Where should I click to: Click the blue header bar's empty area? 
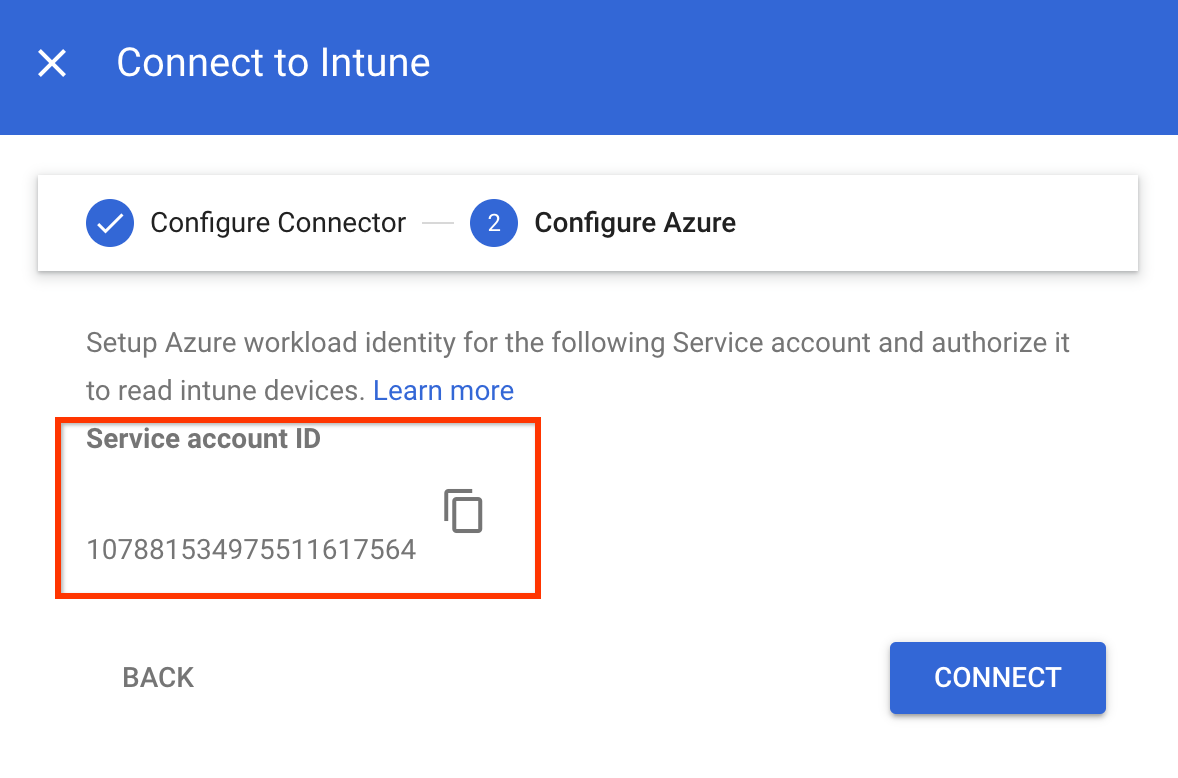coord(800,66)
